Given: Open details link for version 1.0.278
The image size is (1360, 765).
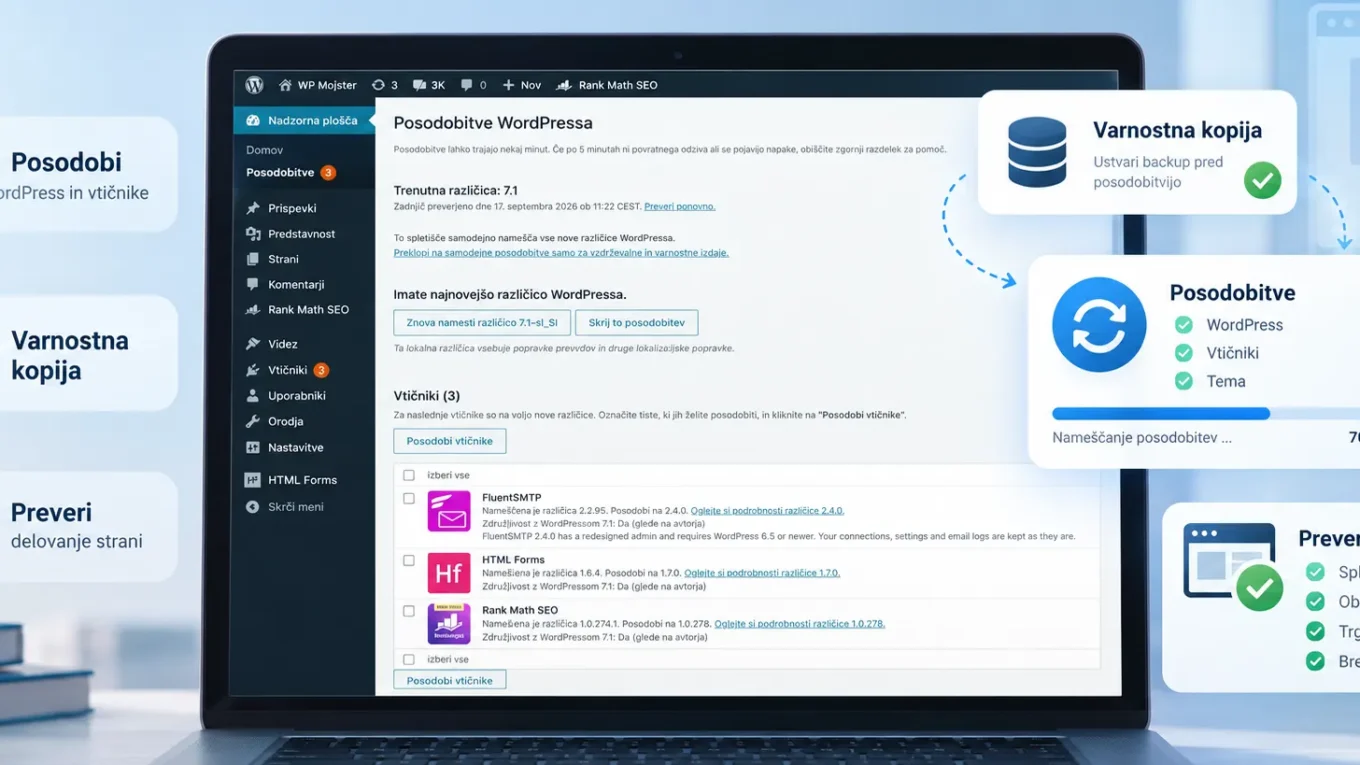Looking at the screenshot, I should click(x=799, y=624).
